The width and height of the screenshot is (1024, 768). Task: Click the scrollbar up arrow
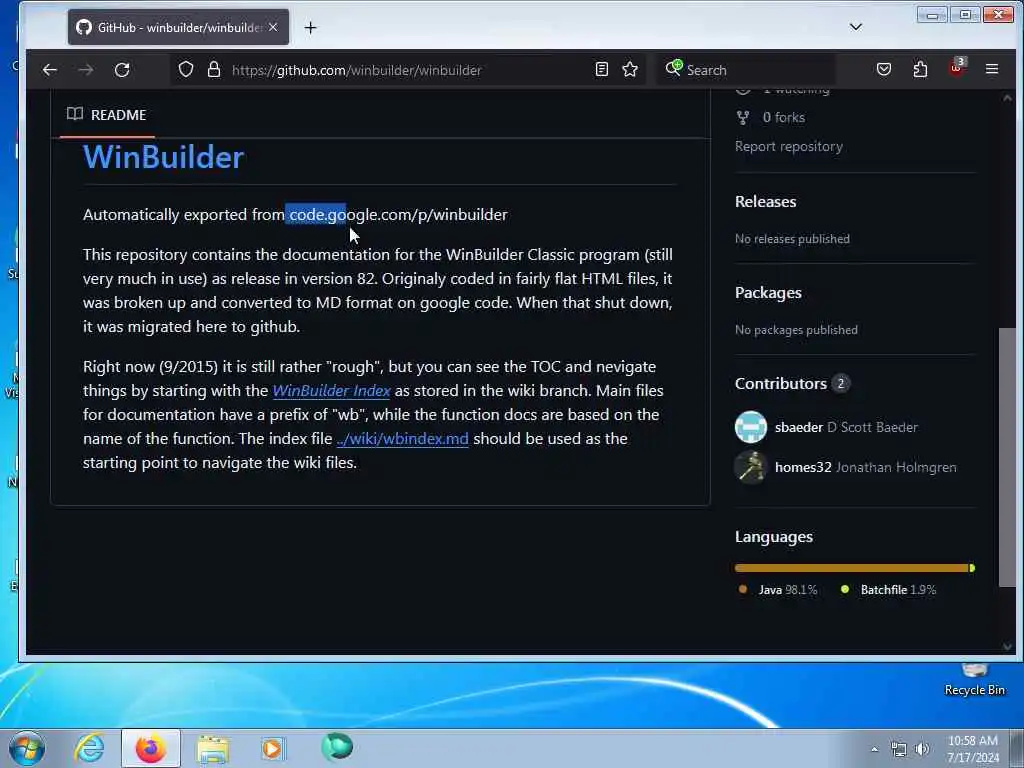[x=1007, y=98]
